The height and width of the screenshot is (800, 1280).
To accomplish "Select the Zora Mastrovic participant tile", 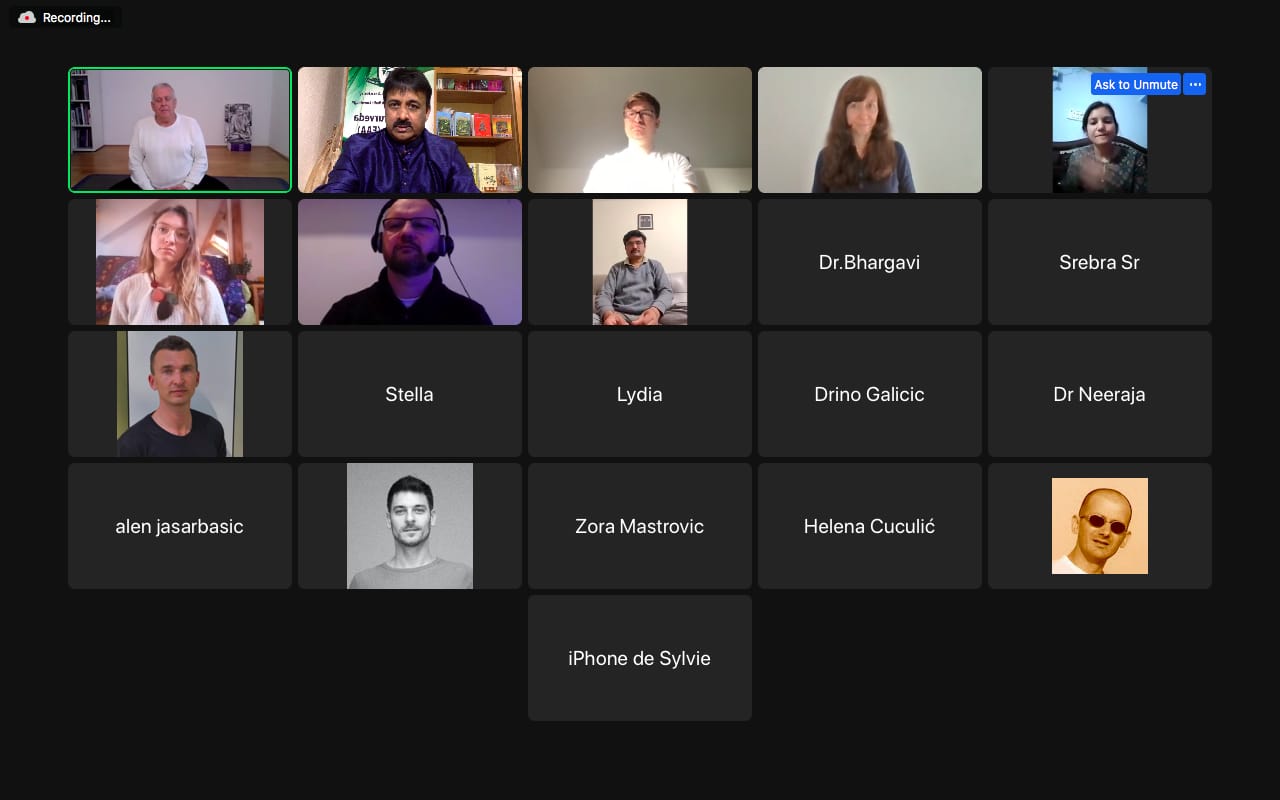I will tap(640, 526).
